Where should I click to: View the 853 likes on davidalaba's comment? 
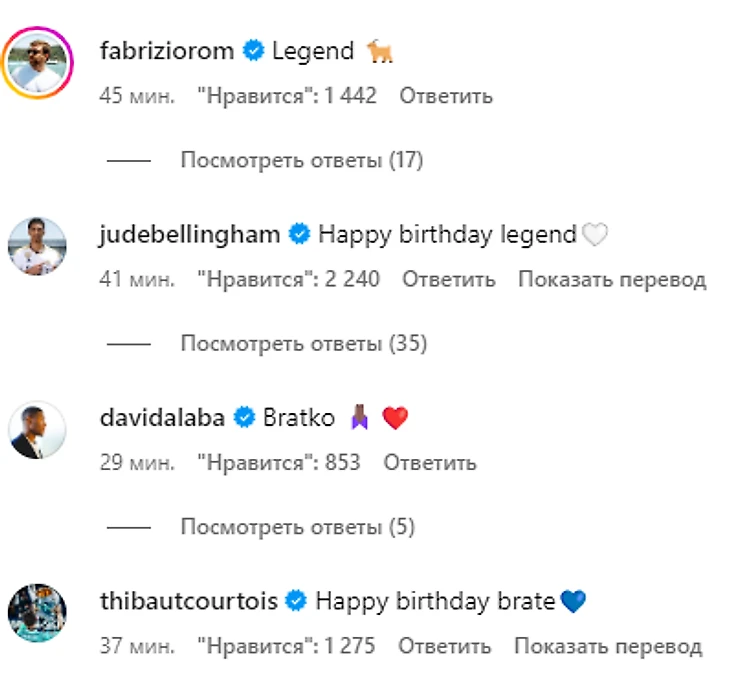click(x=279, y=463)
